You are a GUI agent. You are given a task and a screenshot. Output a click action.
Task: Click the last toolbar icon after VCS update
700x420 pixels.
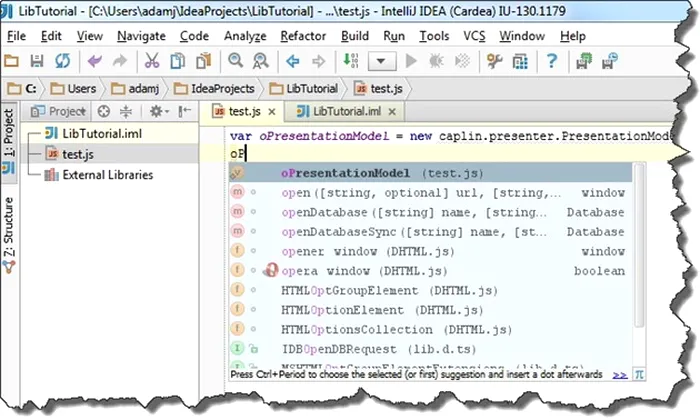pyautogui.click(x=610, y=61)
